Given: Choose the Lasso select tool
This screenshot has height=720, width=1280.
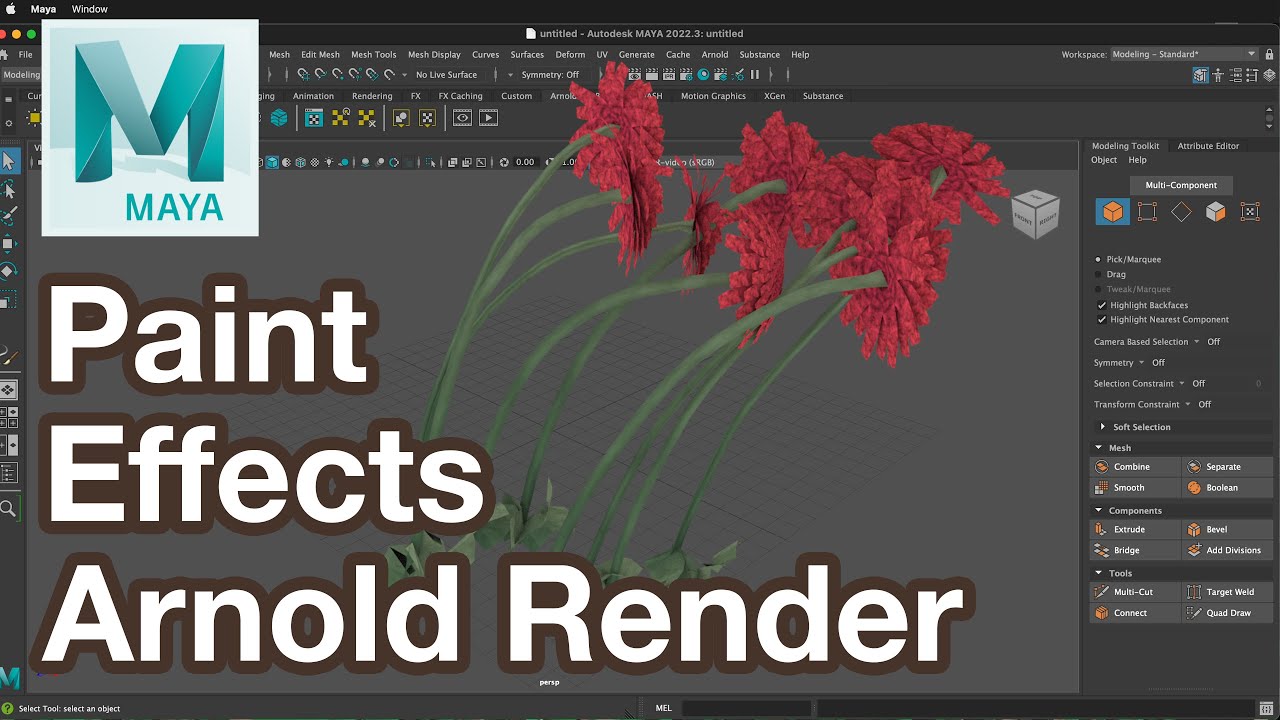Looking at the screenshot, I should pos(9,188).
